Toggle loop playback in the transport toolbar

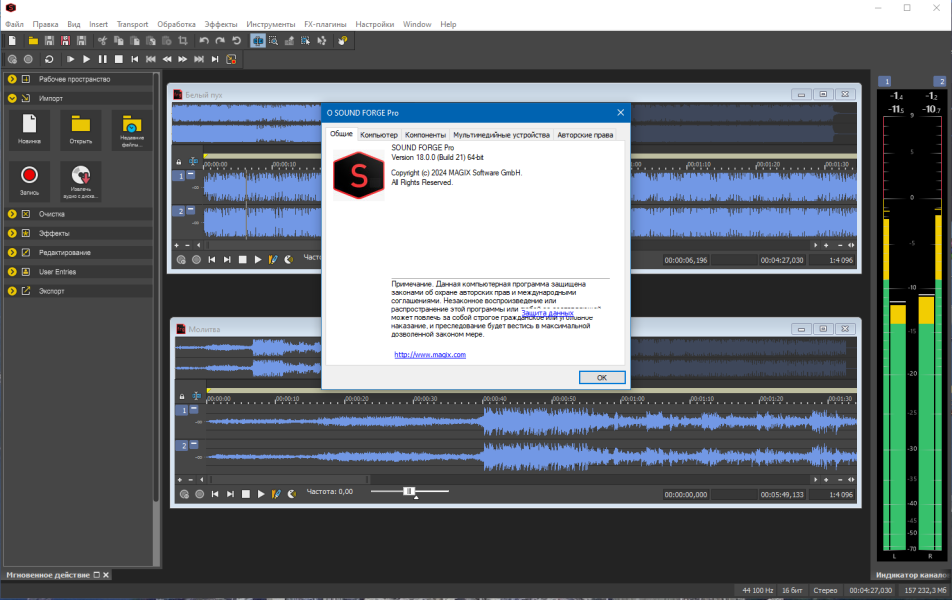(x=49, y=59)
